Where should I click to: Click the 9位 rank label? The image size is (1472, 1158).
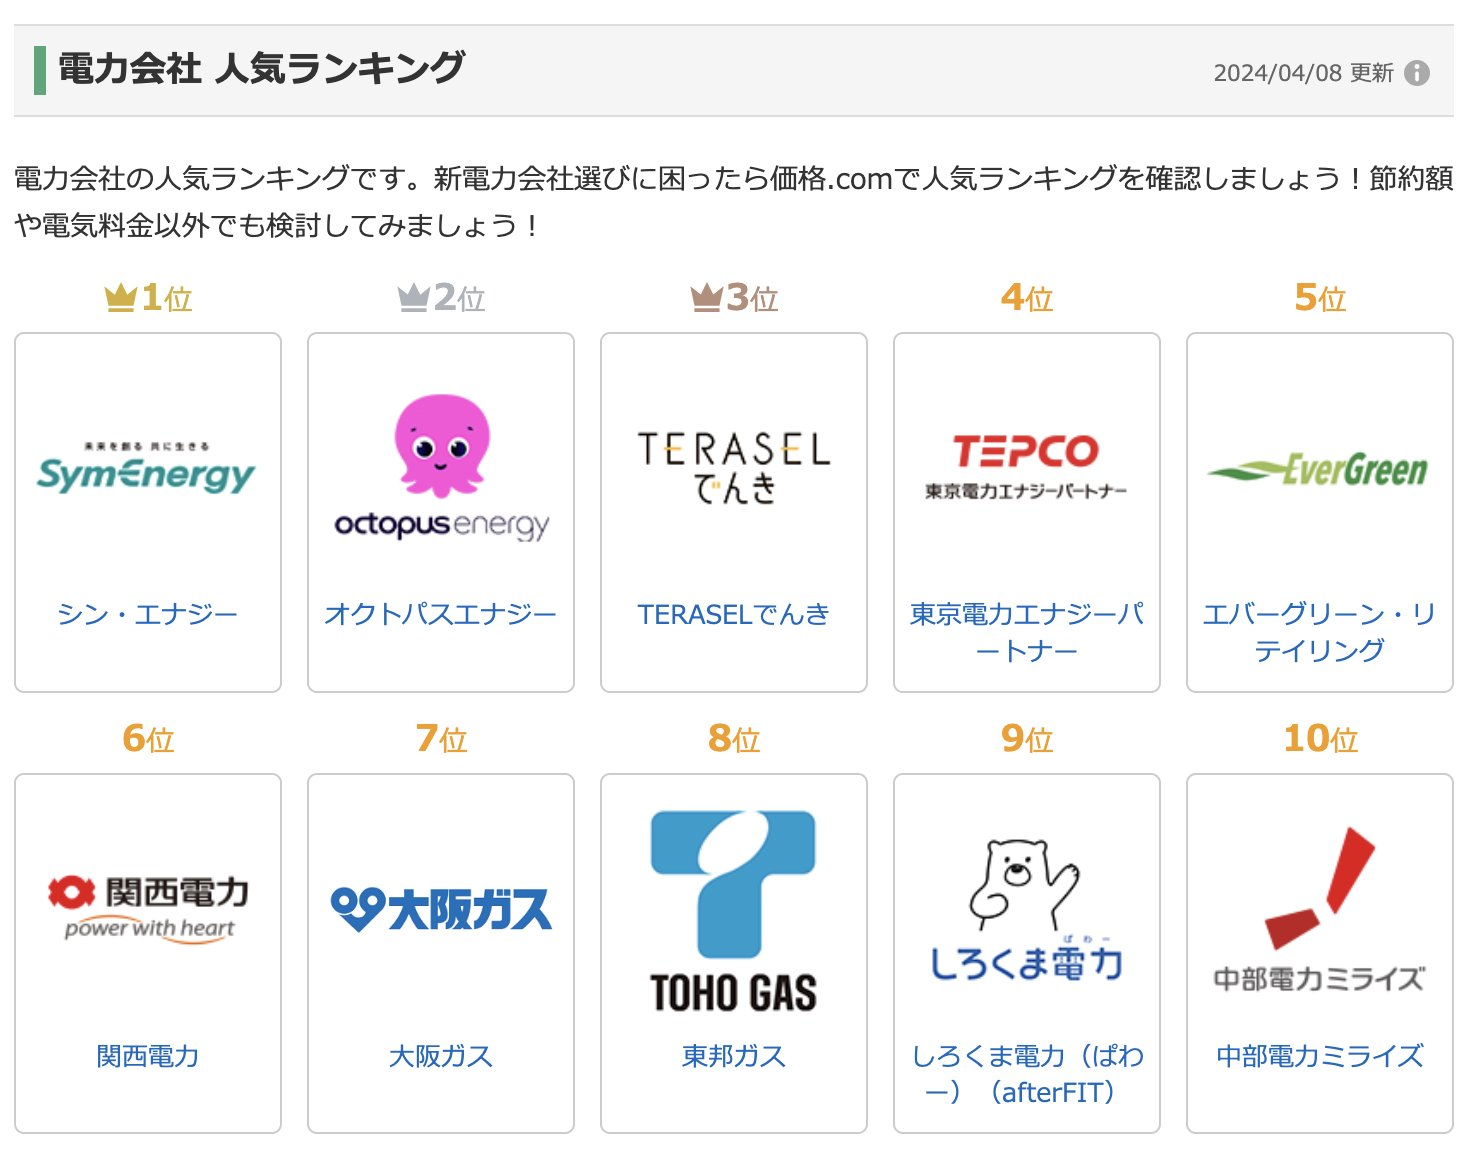point(1027,738)
